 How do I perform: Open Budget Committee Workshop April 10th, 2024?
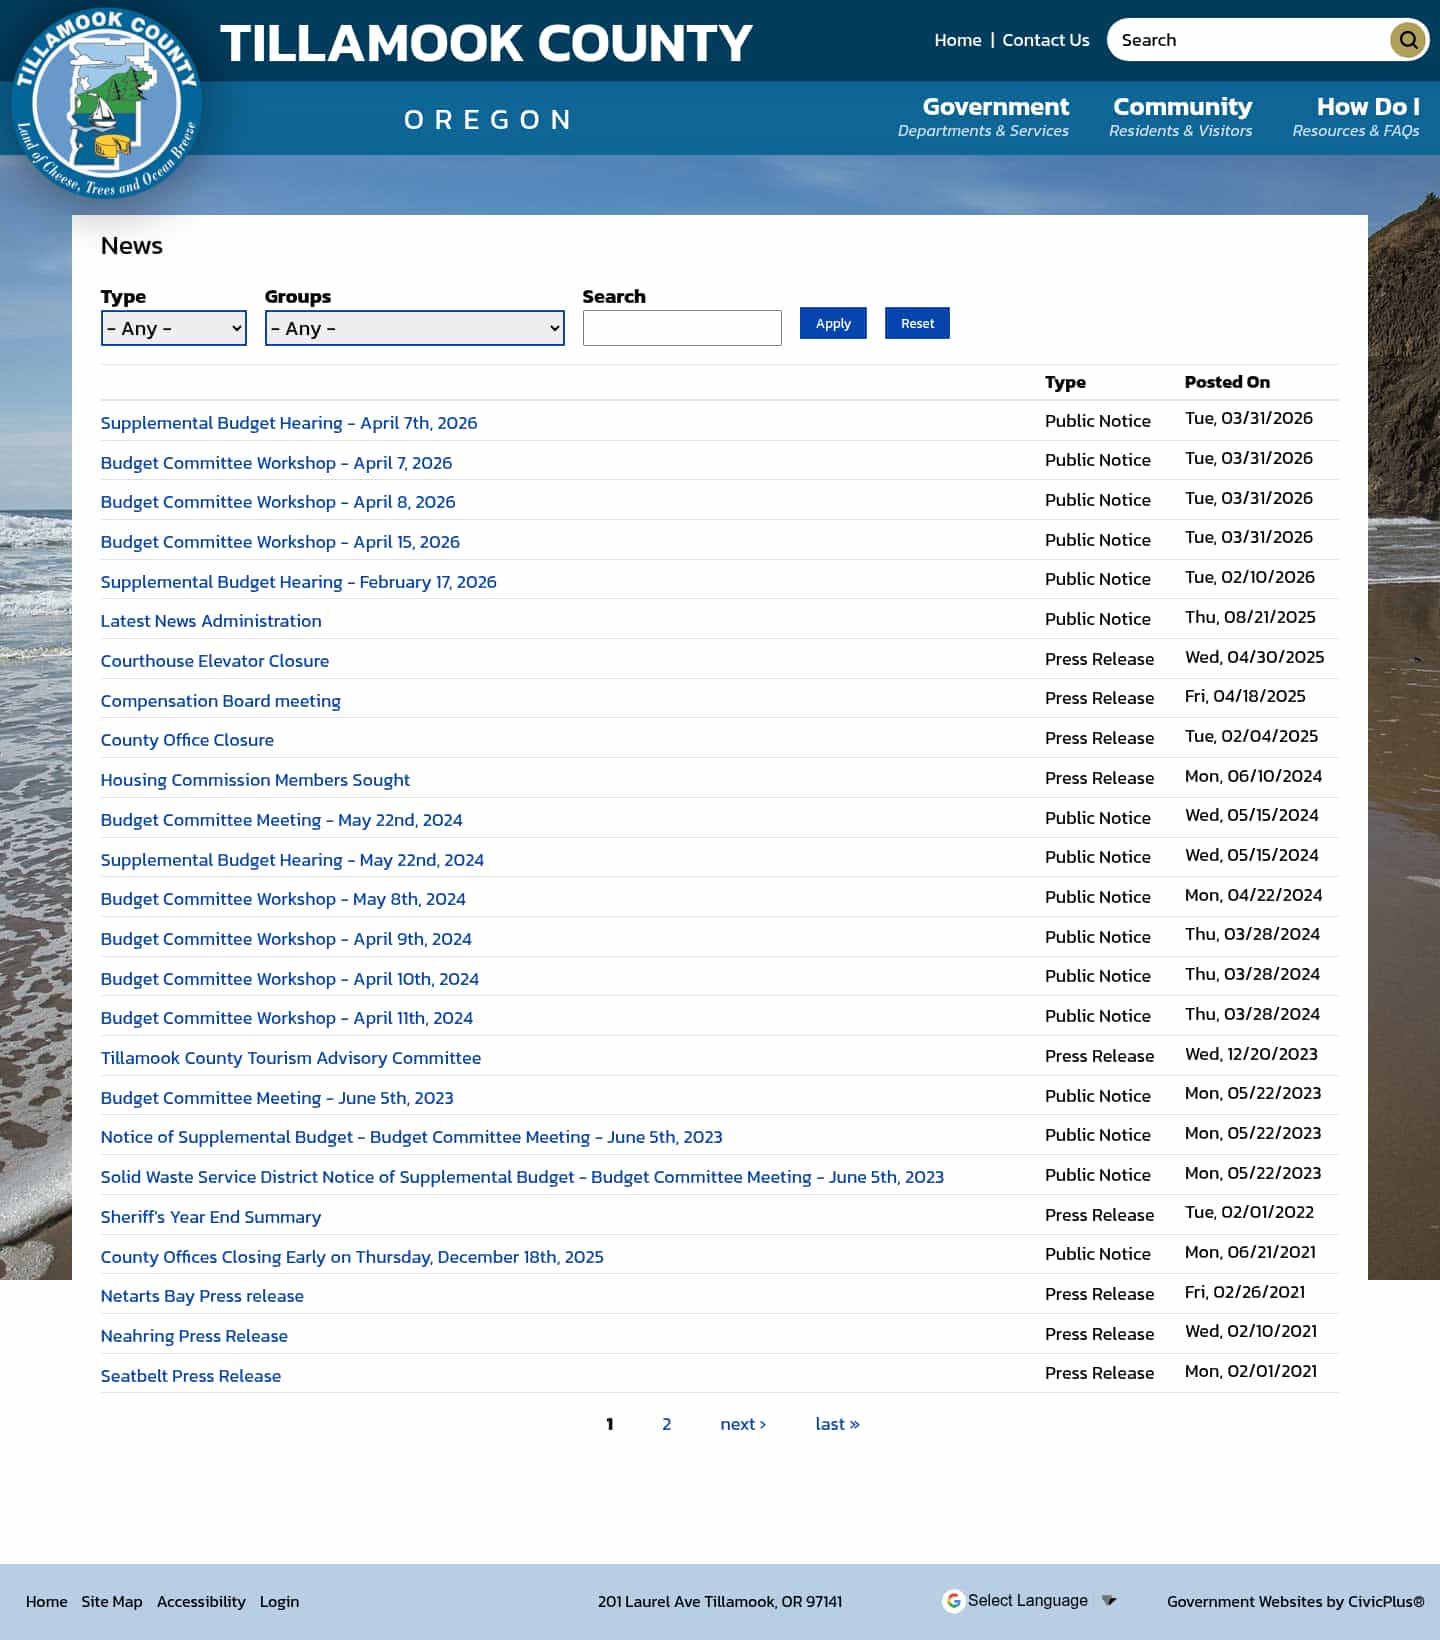click(x=290, y=979)
